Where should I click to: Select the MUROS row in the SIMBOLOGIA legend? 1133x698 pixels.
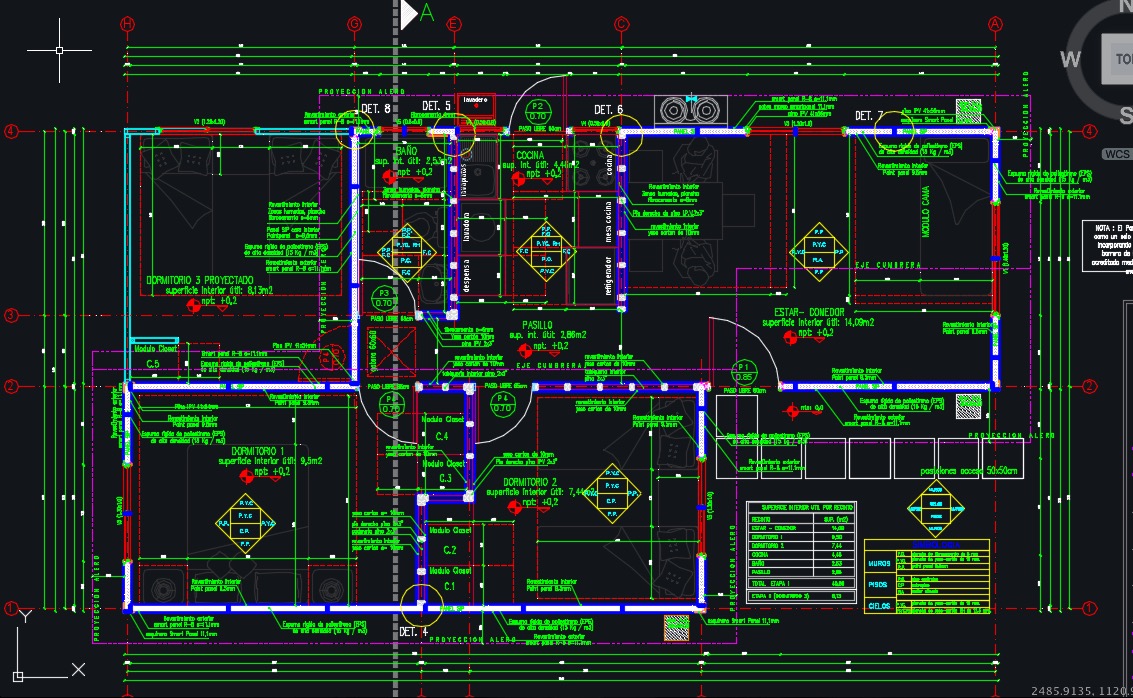pos(878,564)
